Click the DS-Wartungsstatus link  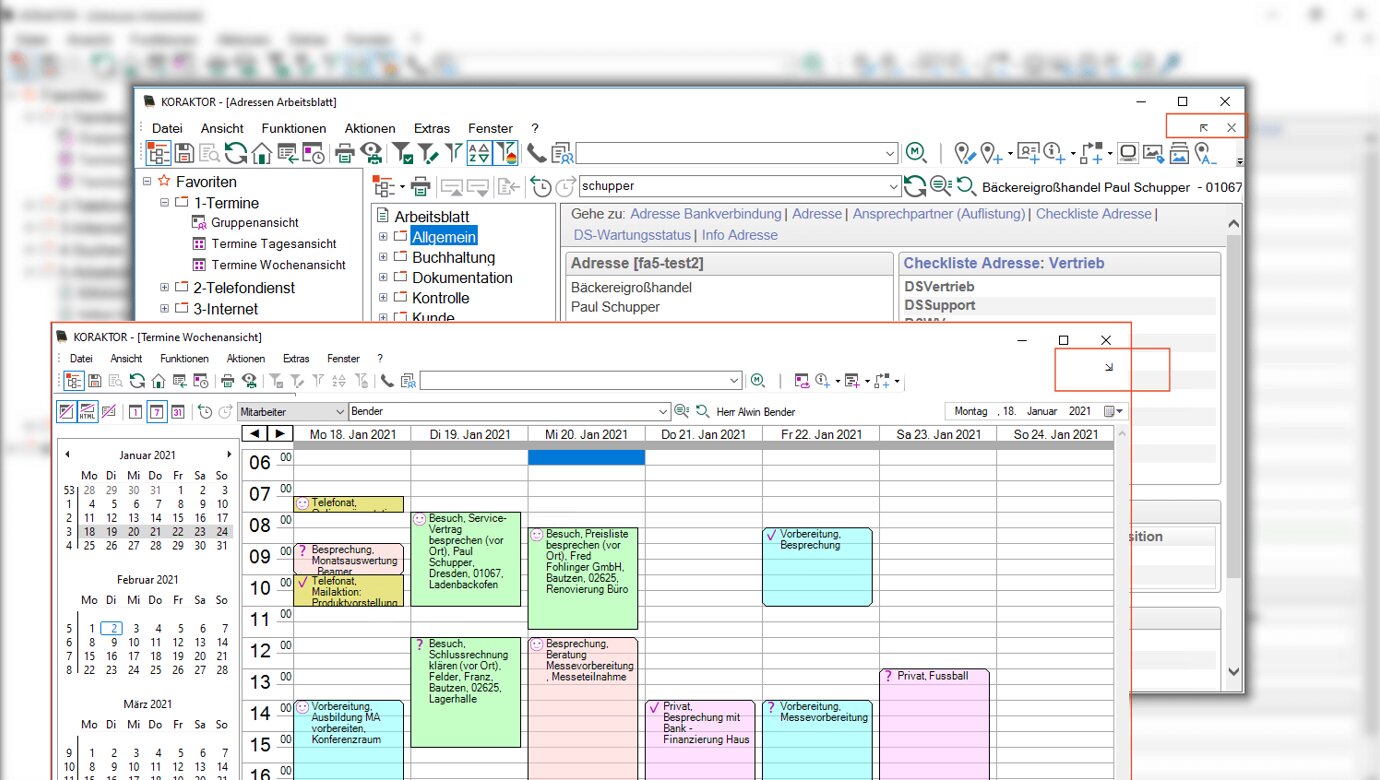pos(632,235)
